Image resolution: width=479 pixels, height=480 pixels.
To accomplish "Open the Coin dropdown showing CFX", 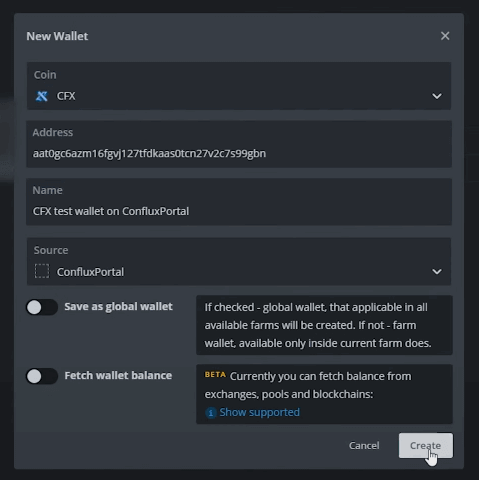I will click(239, 86).
